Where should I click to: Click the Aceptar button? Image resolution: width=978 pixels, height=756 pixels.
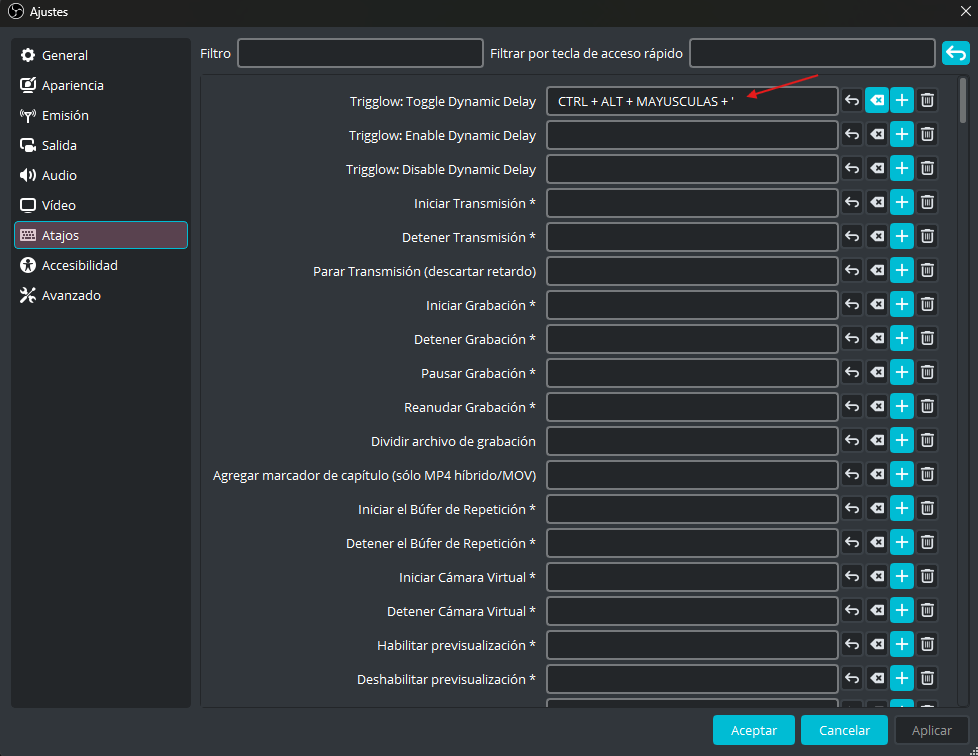pyautogui.click(x=753, y=730)
